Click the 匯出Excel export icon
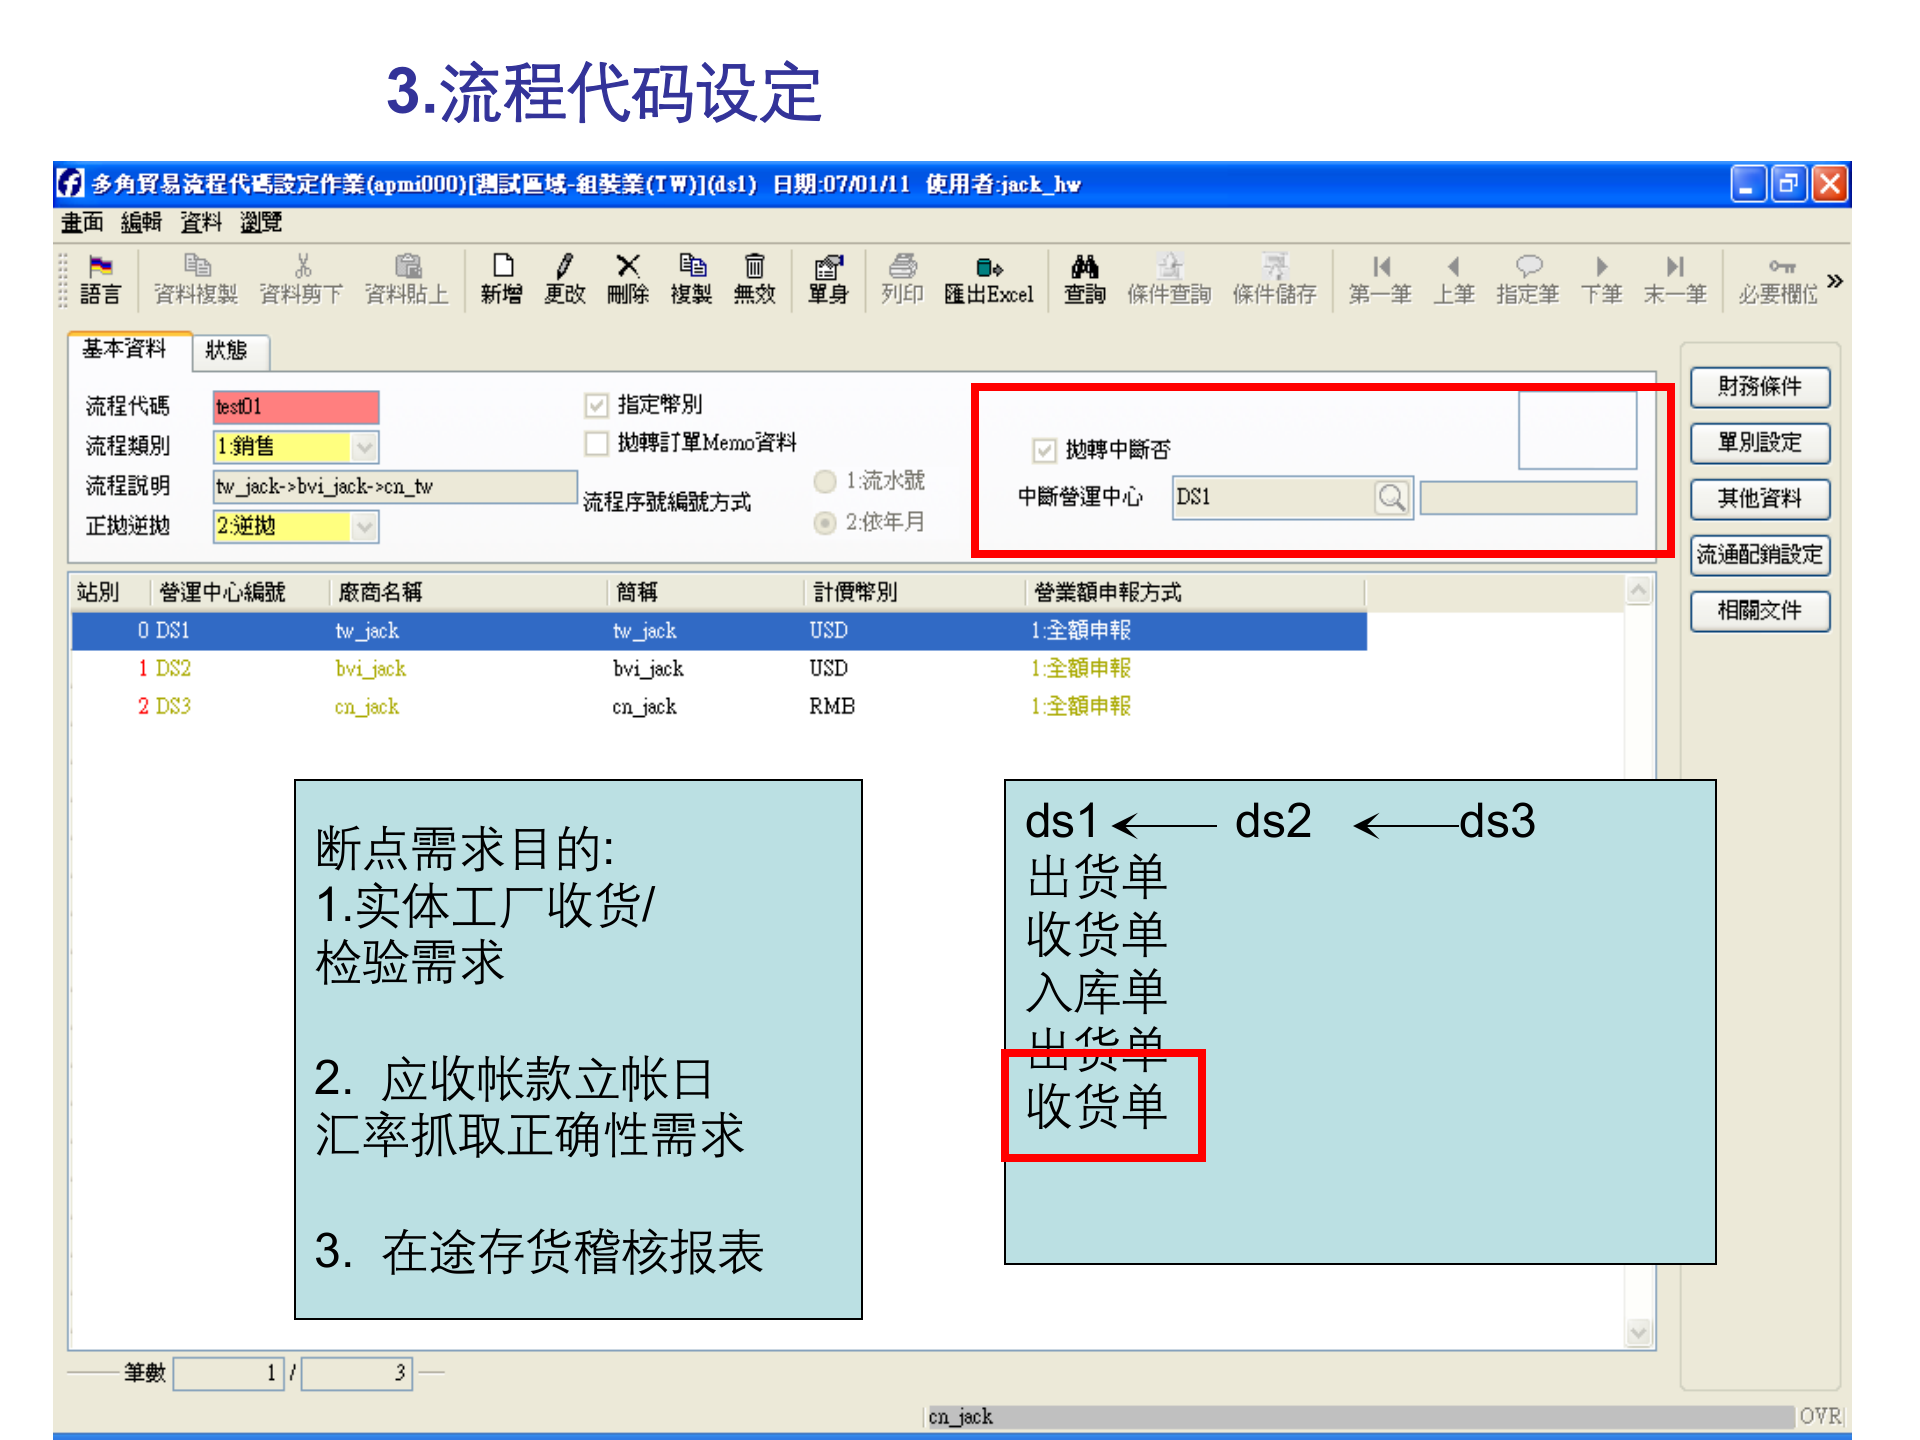This screenshot has width=1920, height=1440. pos(988,280)
